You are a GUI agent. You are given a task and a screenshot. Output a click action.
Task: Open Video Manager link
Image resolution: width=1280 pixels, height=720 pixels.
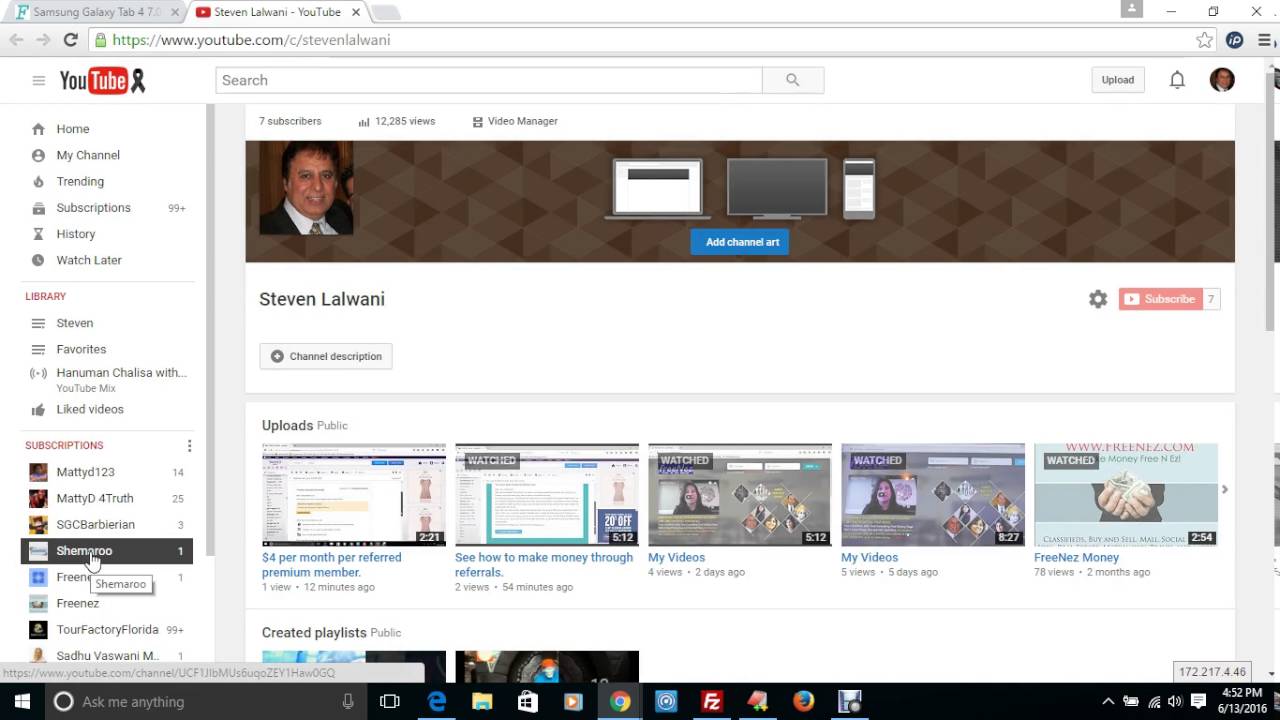(515, 121)
